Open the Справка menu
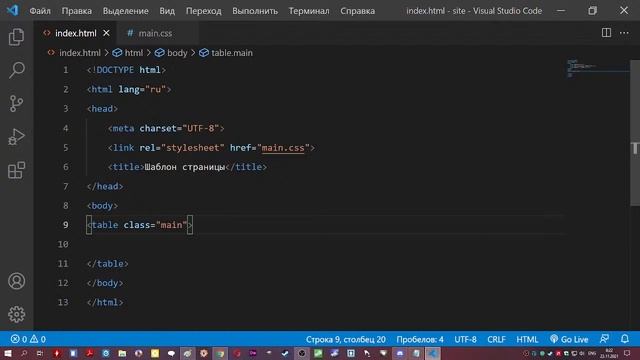640x360 pixels. coord(358,11)
